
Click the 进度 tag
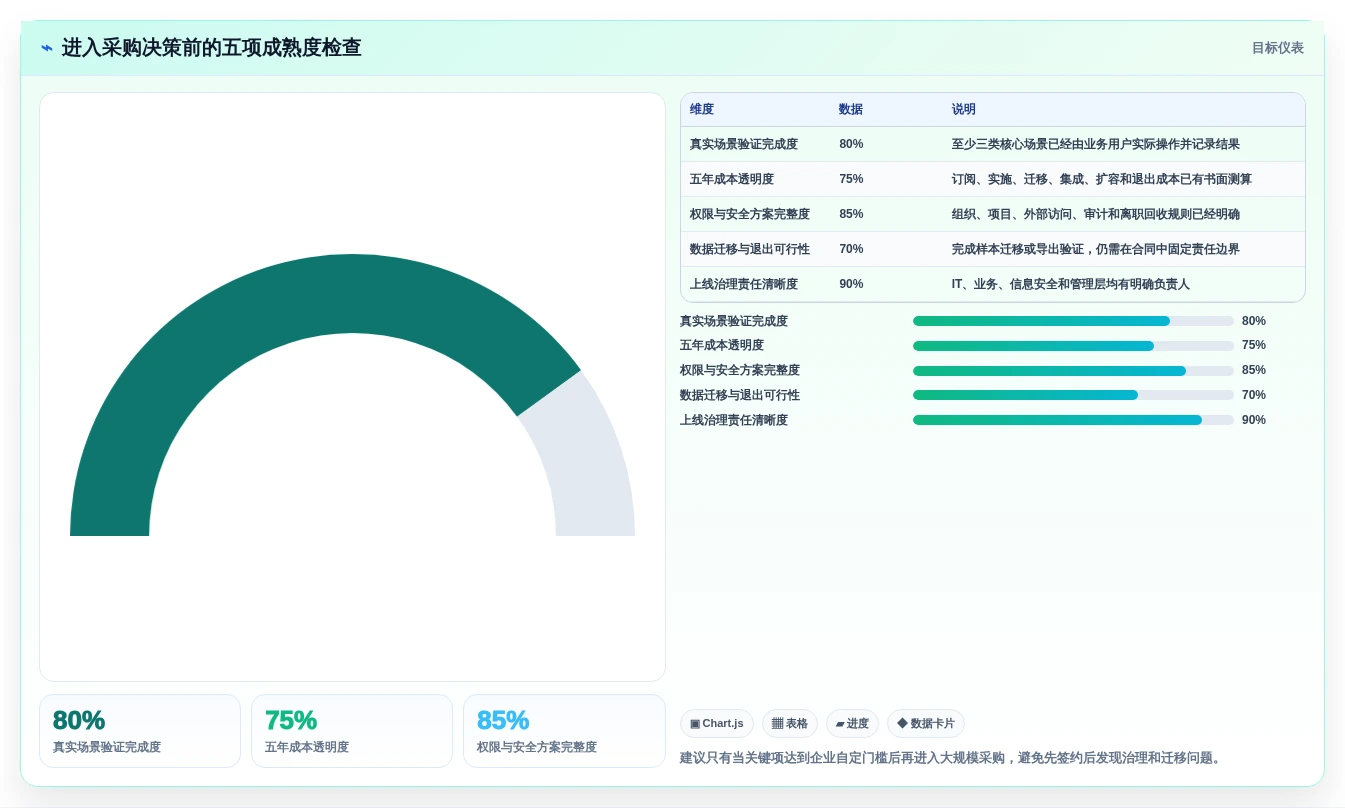(x=853, y=723)
